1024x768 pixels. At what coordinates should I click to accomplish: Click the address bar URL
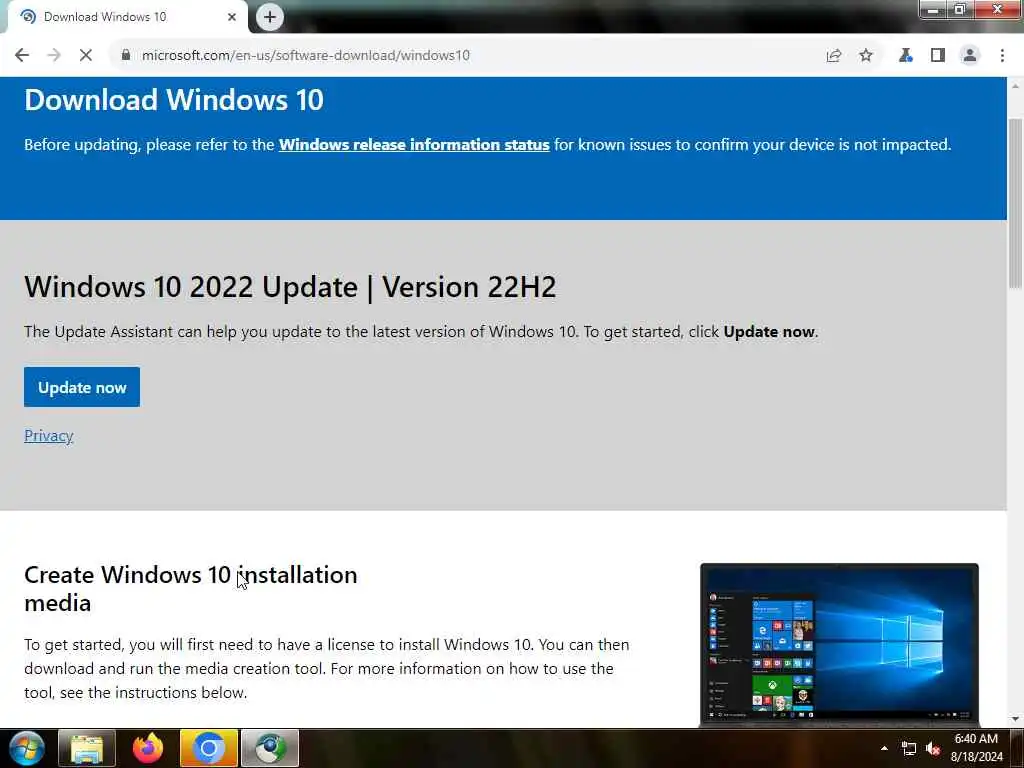(306, 56)
